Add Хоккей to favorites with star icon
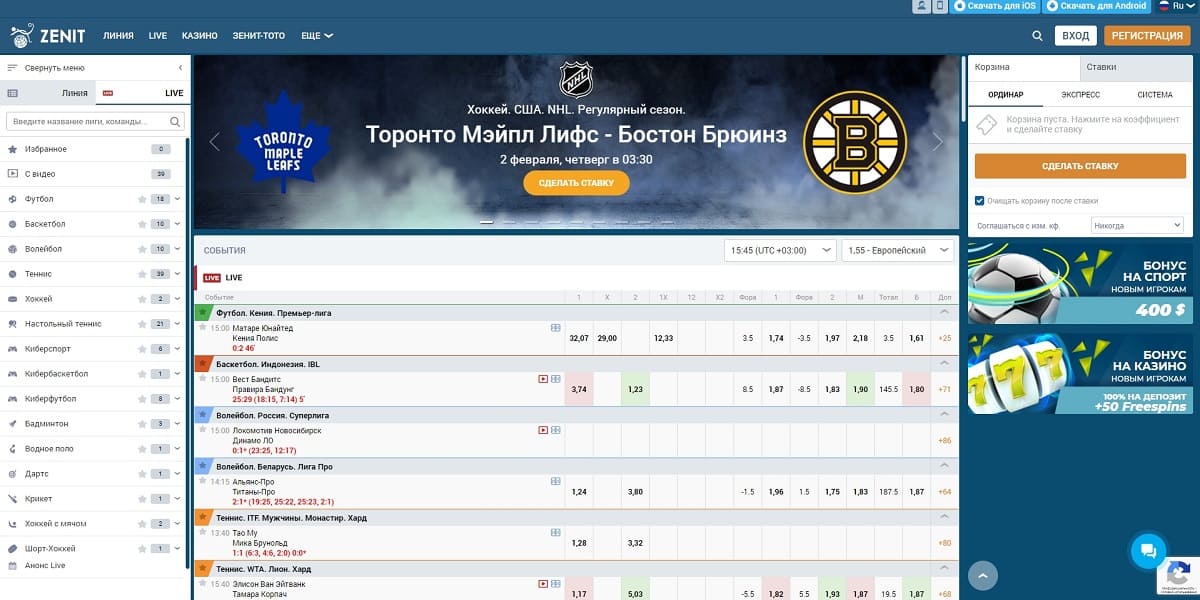The image size is (1200, 600). click(142, 299)
